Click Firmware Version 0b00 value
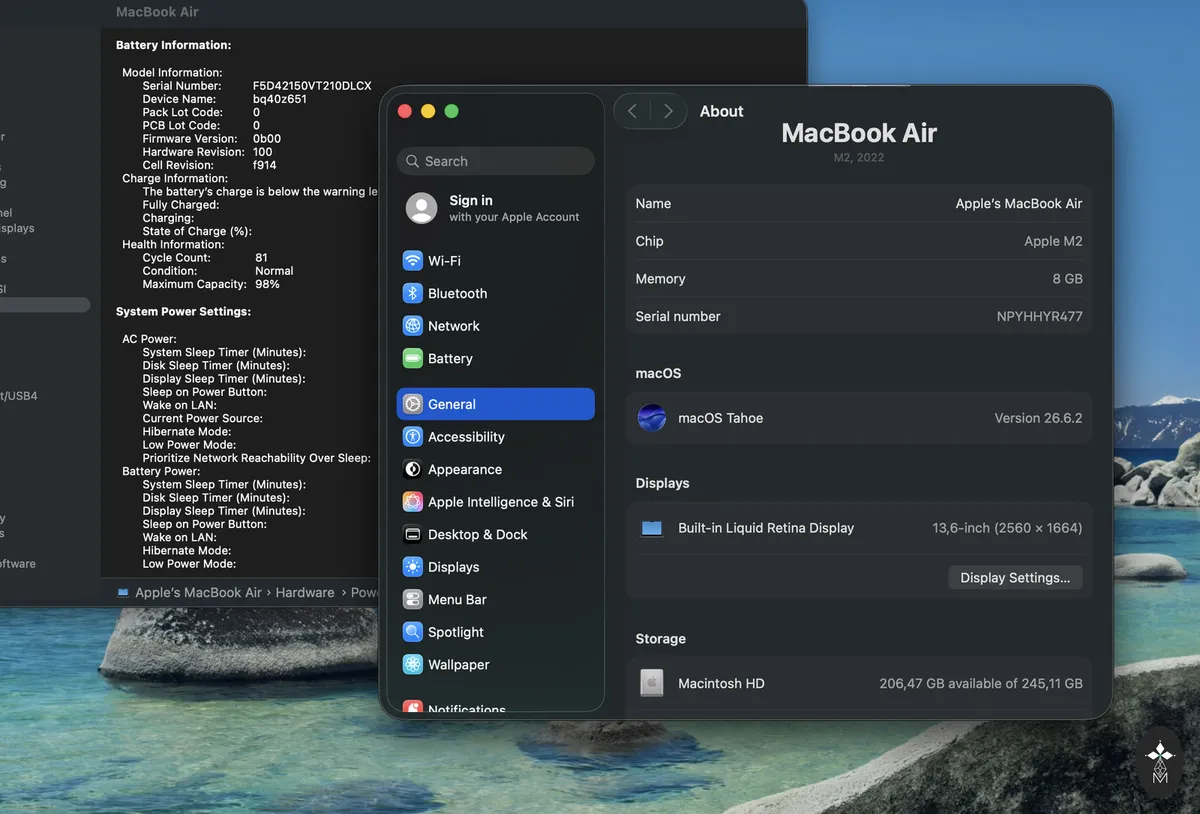The height and width of the screenshot is (814, 1200). [267, 139]
